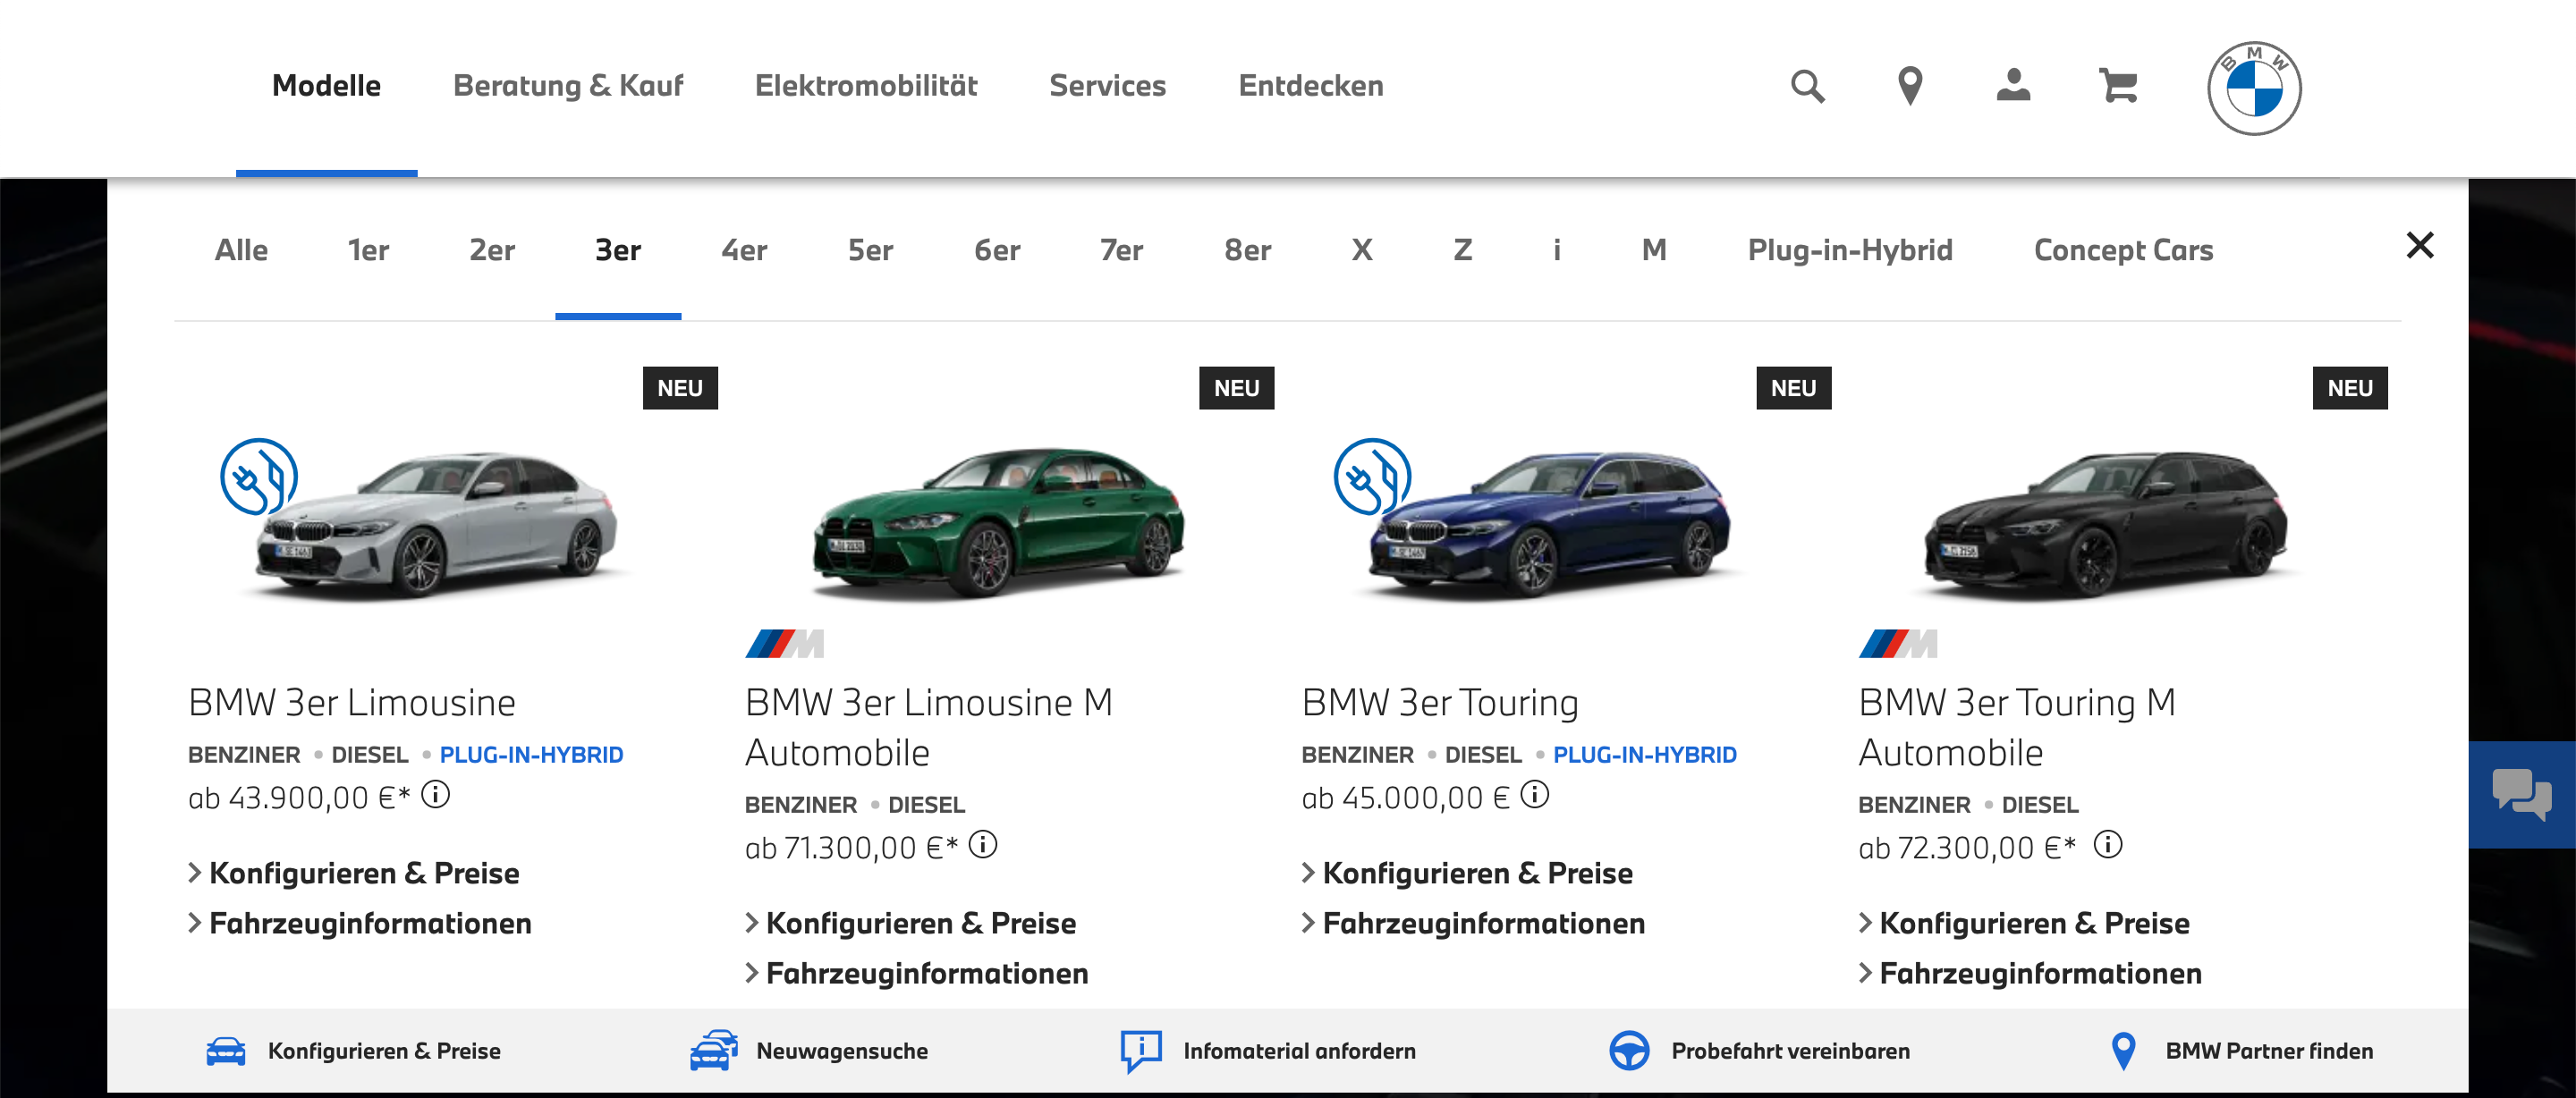Open Fahrzeuginformationen for 3er Touring M
This screenshot has width=2576, height=1098.
[2030, 973]
